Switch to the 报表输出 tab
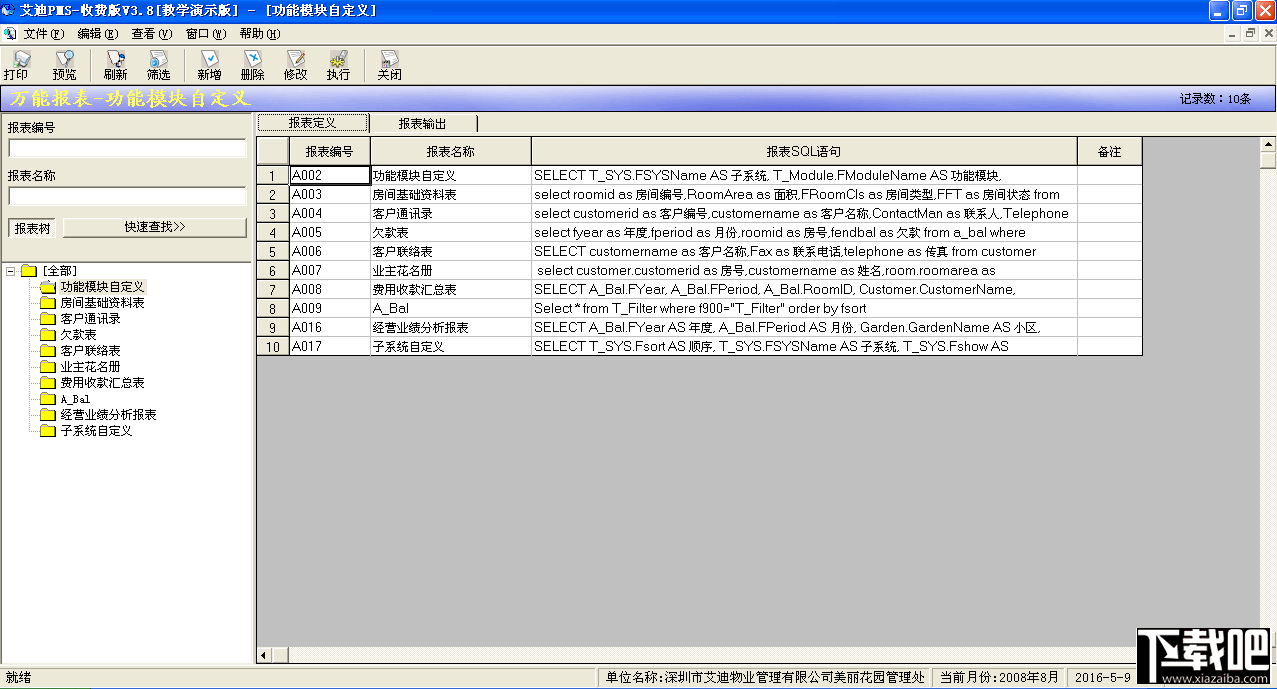Screen dimensions: 1277x689 (x=423, y=124)
